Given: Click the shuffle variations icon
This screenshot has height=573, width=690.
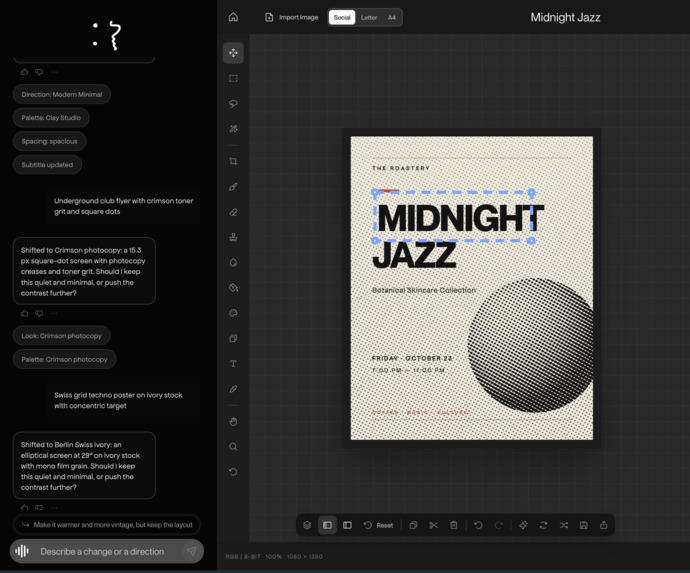Looking at the screenshot, I should [x=564, y=525].
